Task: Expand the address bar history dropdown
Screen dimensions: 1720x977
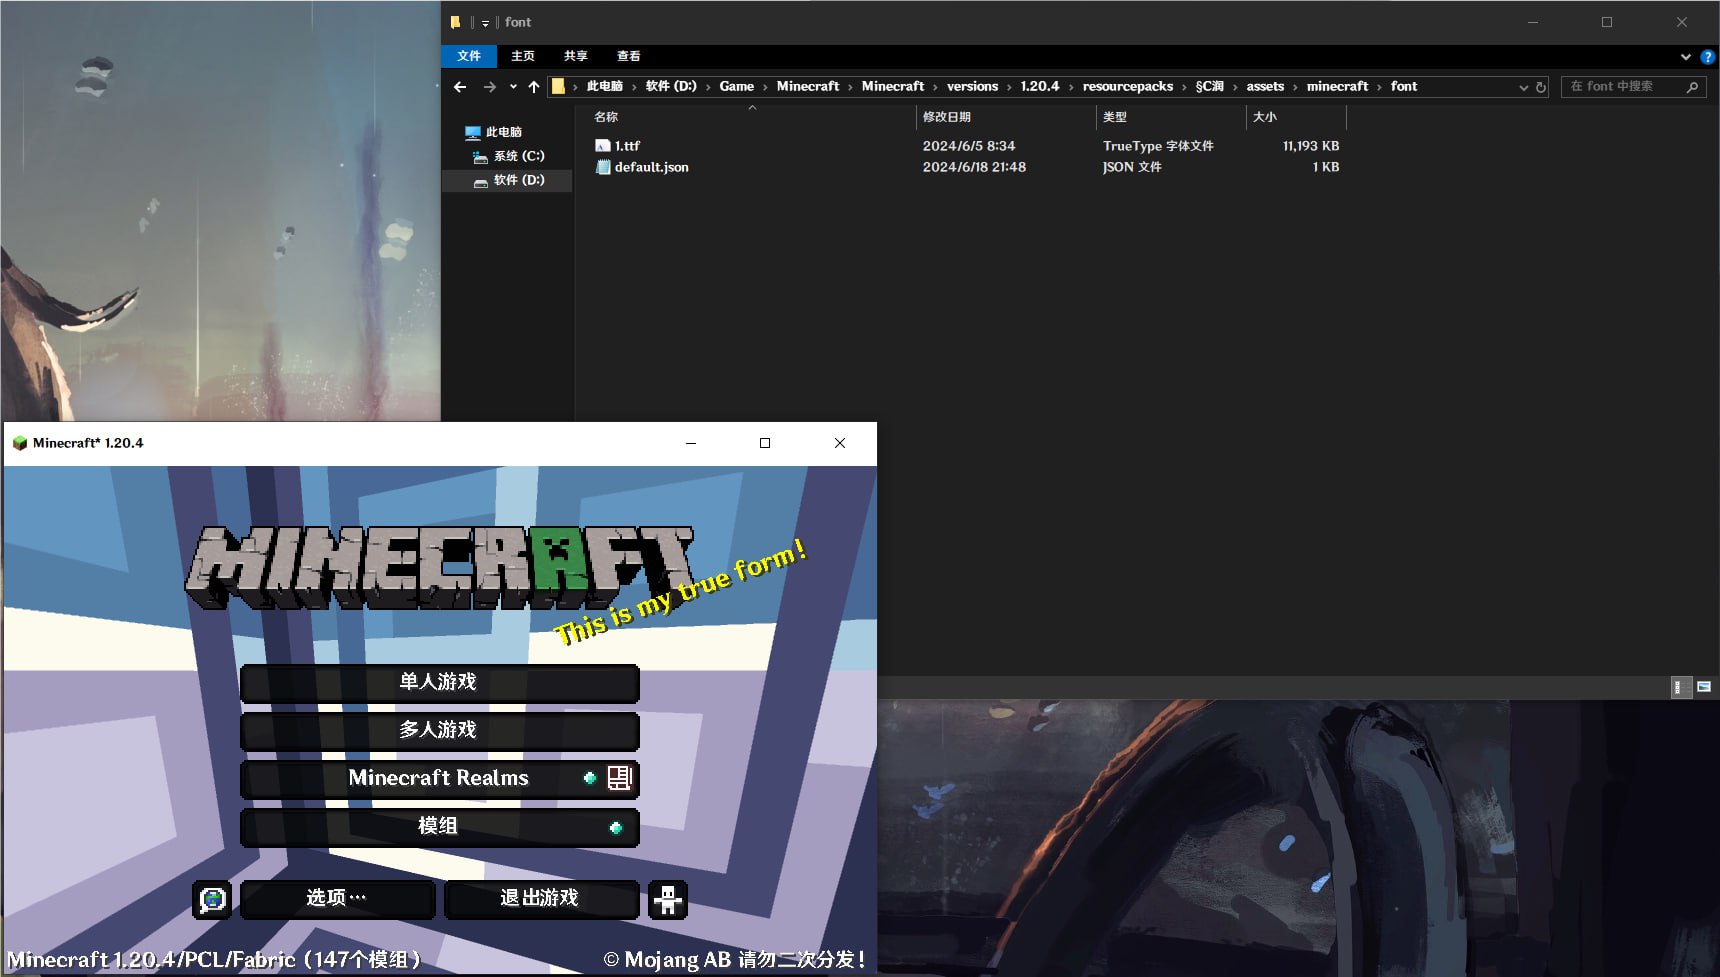Action: (1523, 87)
